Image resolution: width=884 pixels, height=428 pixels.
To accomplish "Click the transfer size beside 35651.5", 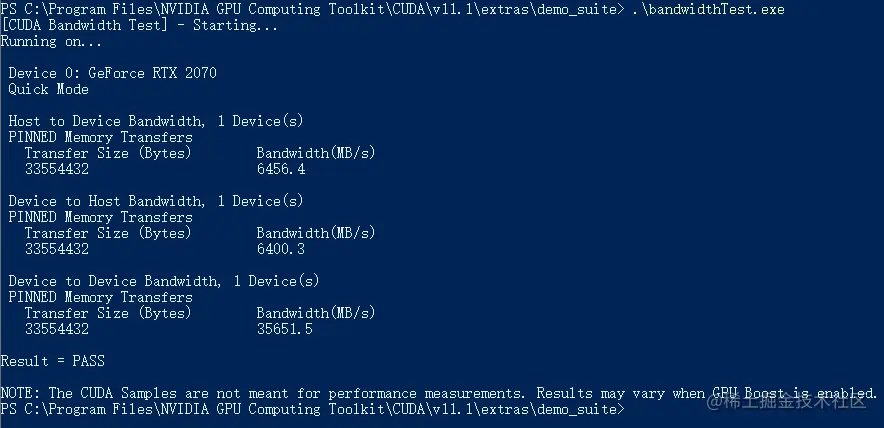I will (x=57, y=329).
